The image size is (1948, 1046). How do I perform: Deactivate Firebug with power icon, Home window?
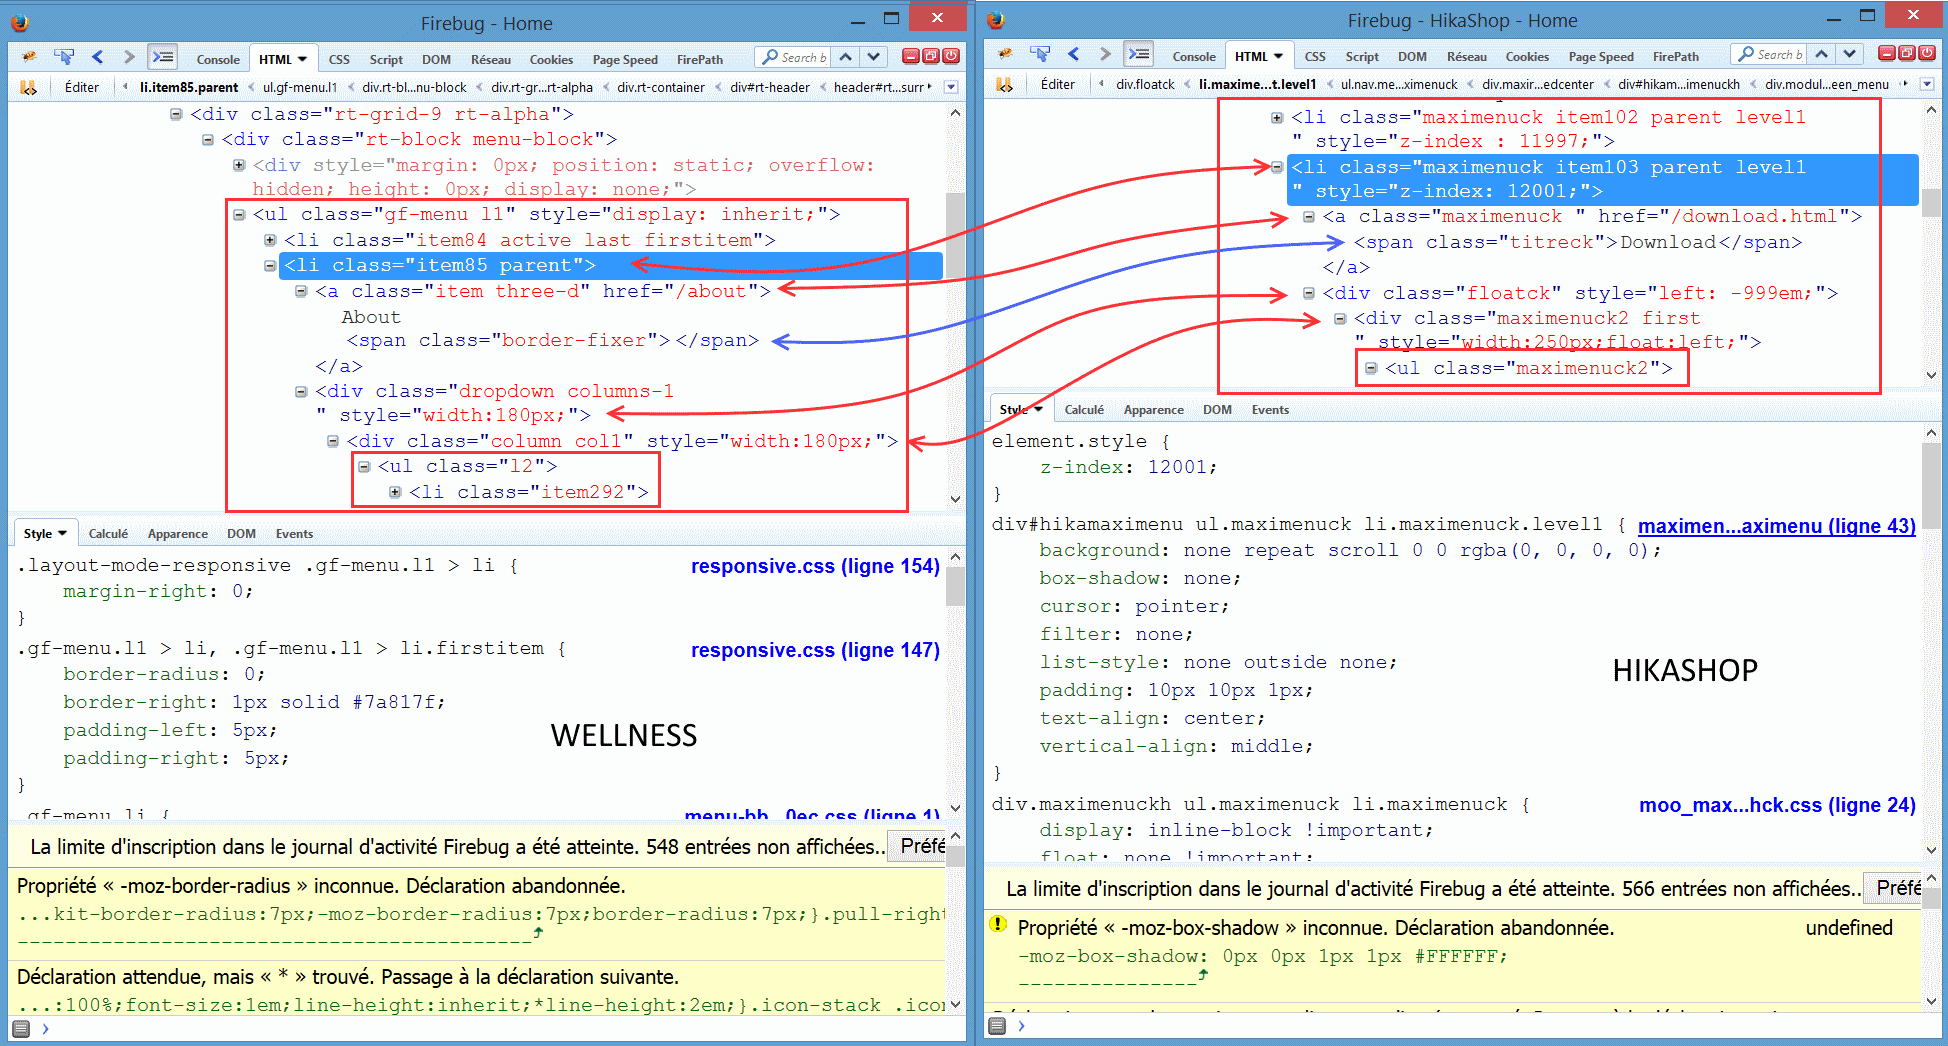[951, 56]
